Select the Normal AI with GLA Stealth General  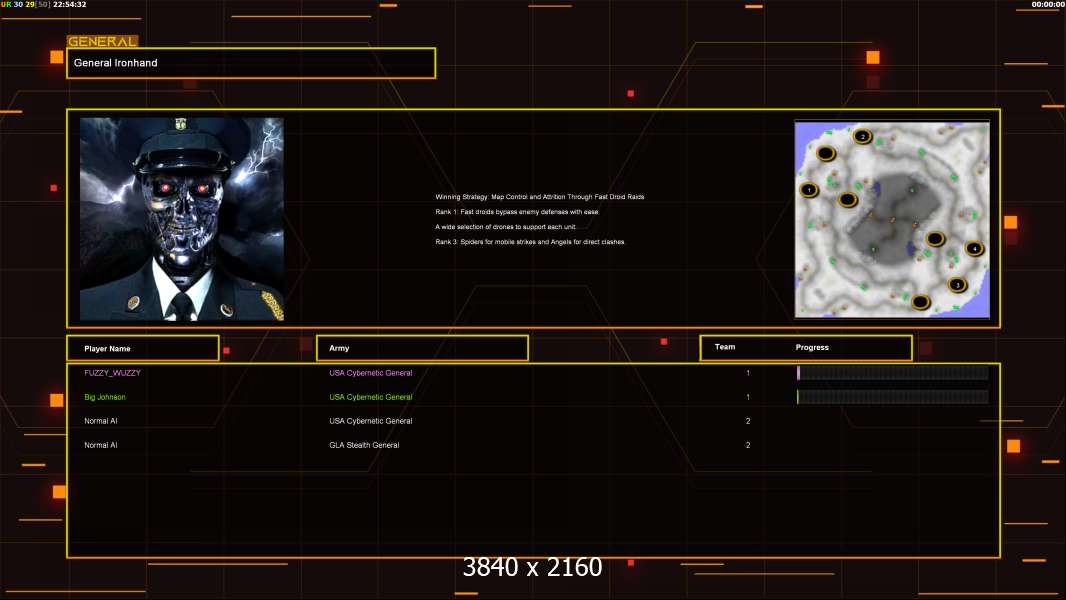point(101,445)
